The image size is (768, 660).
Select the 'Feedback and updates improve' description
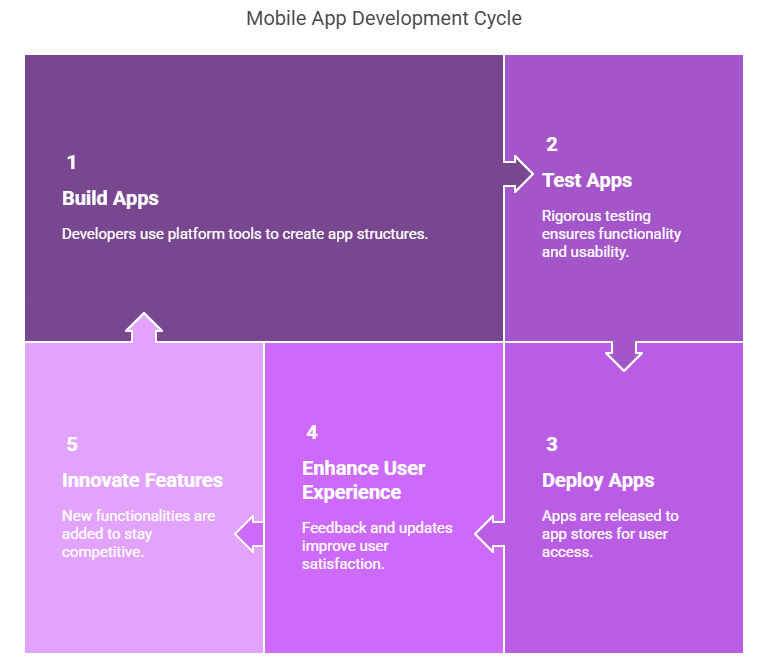click(x=377, y=545)
